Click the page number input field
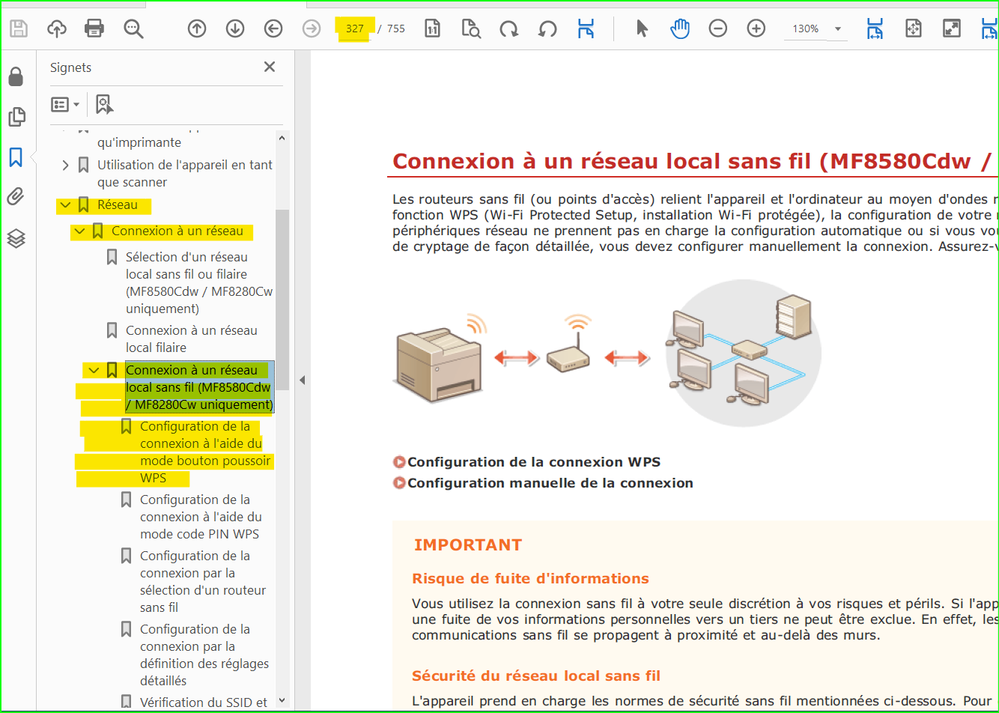This screenshot has width=999, height=713. [354, 29]
